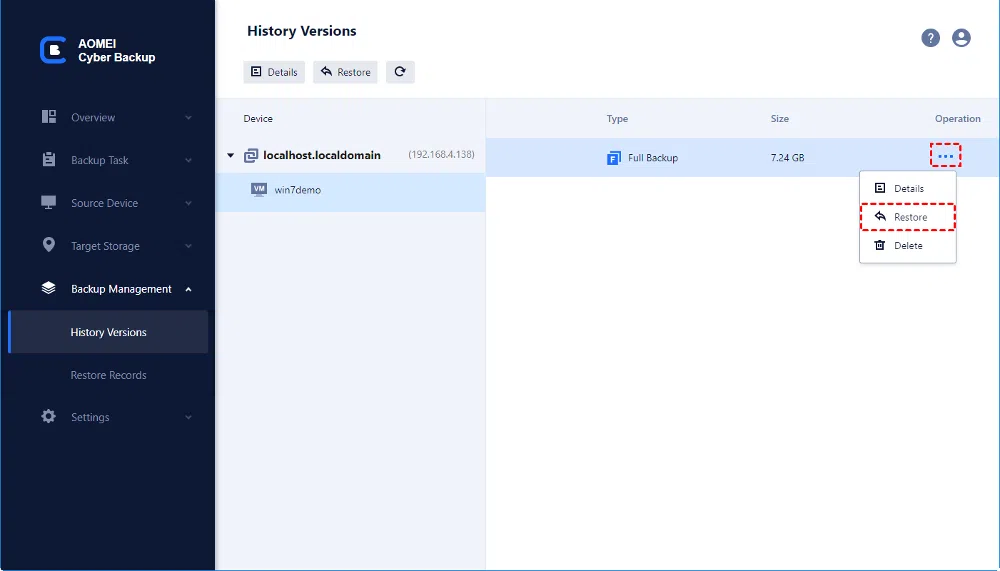Click the Settings sidebar label
The width and height of the screenshot is (1000, 571).
click(x=90, y=417)
